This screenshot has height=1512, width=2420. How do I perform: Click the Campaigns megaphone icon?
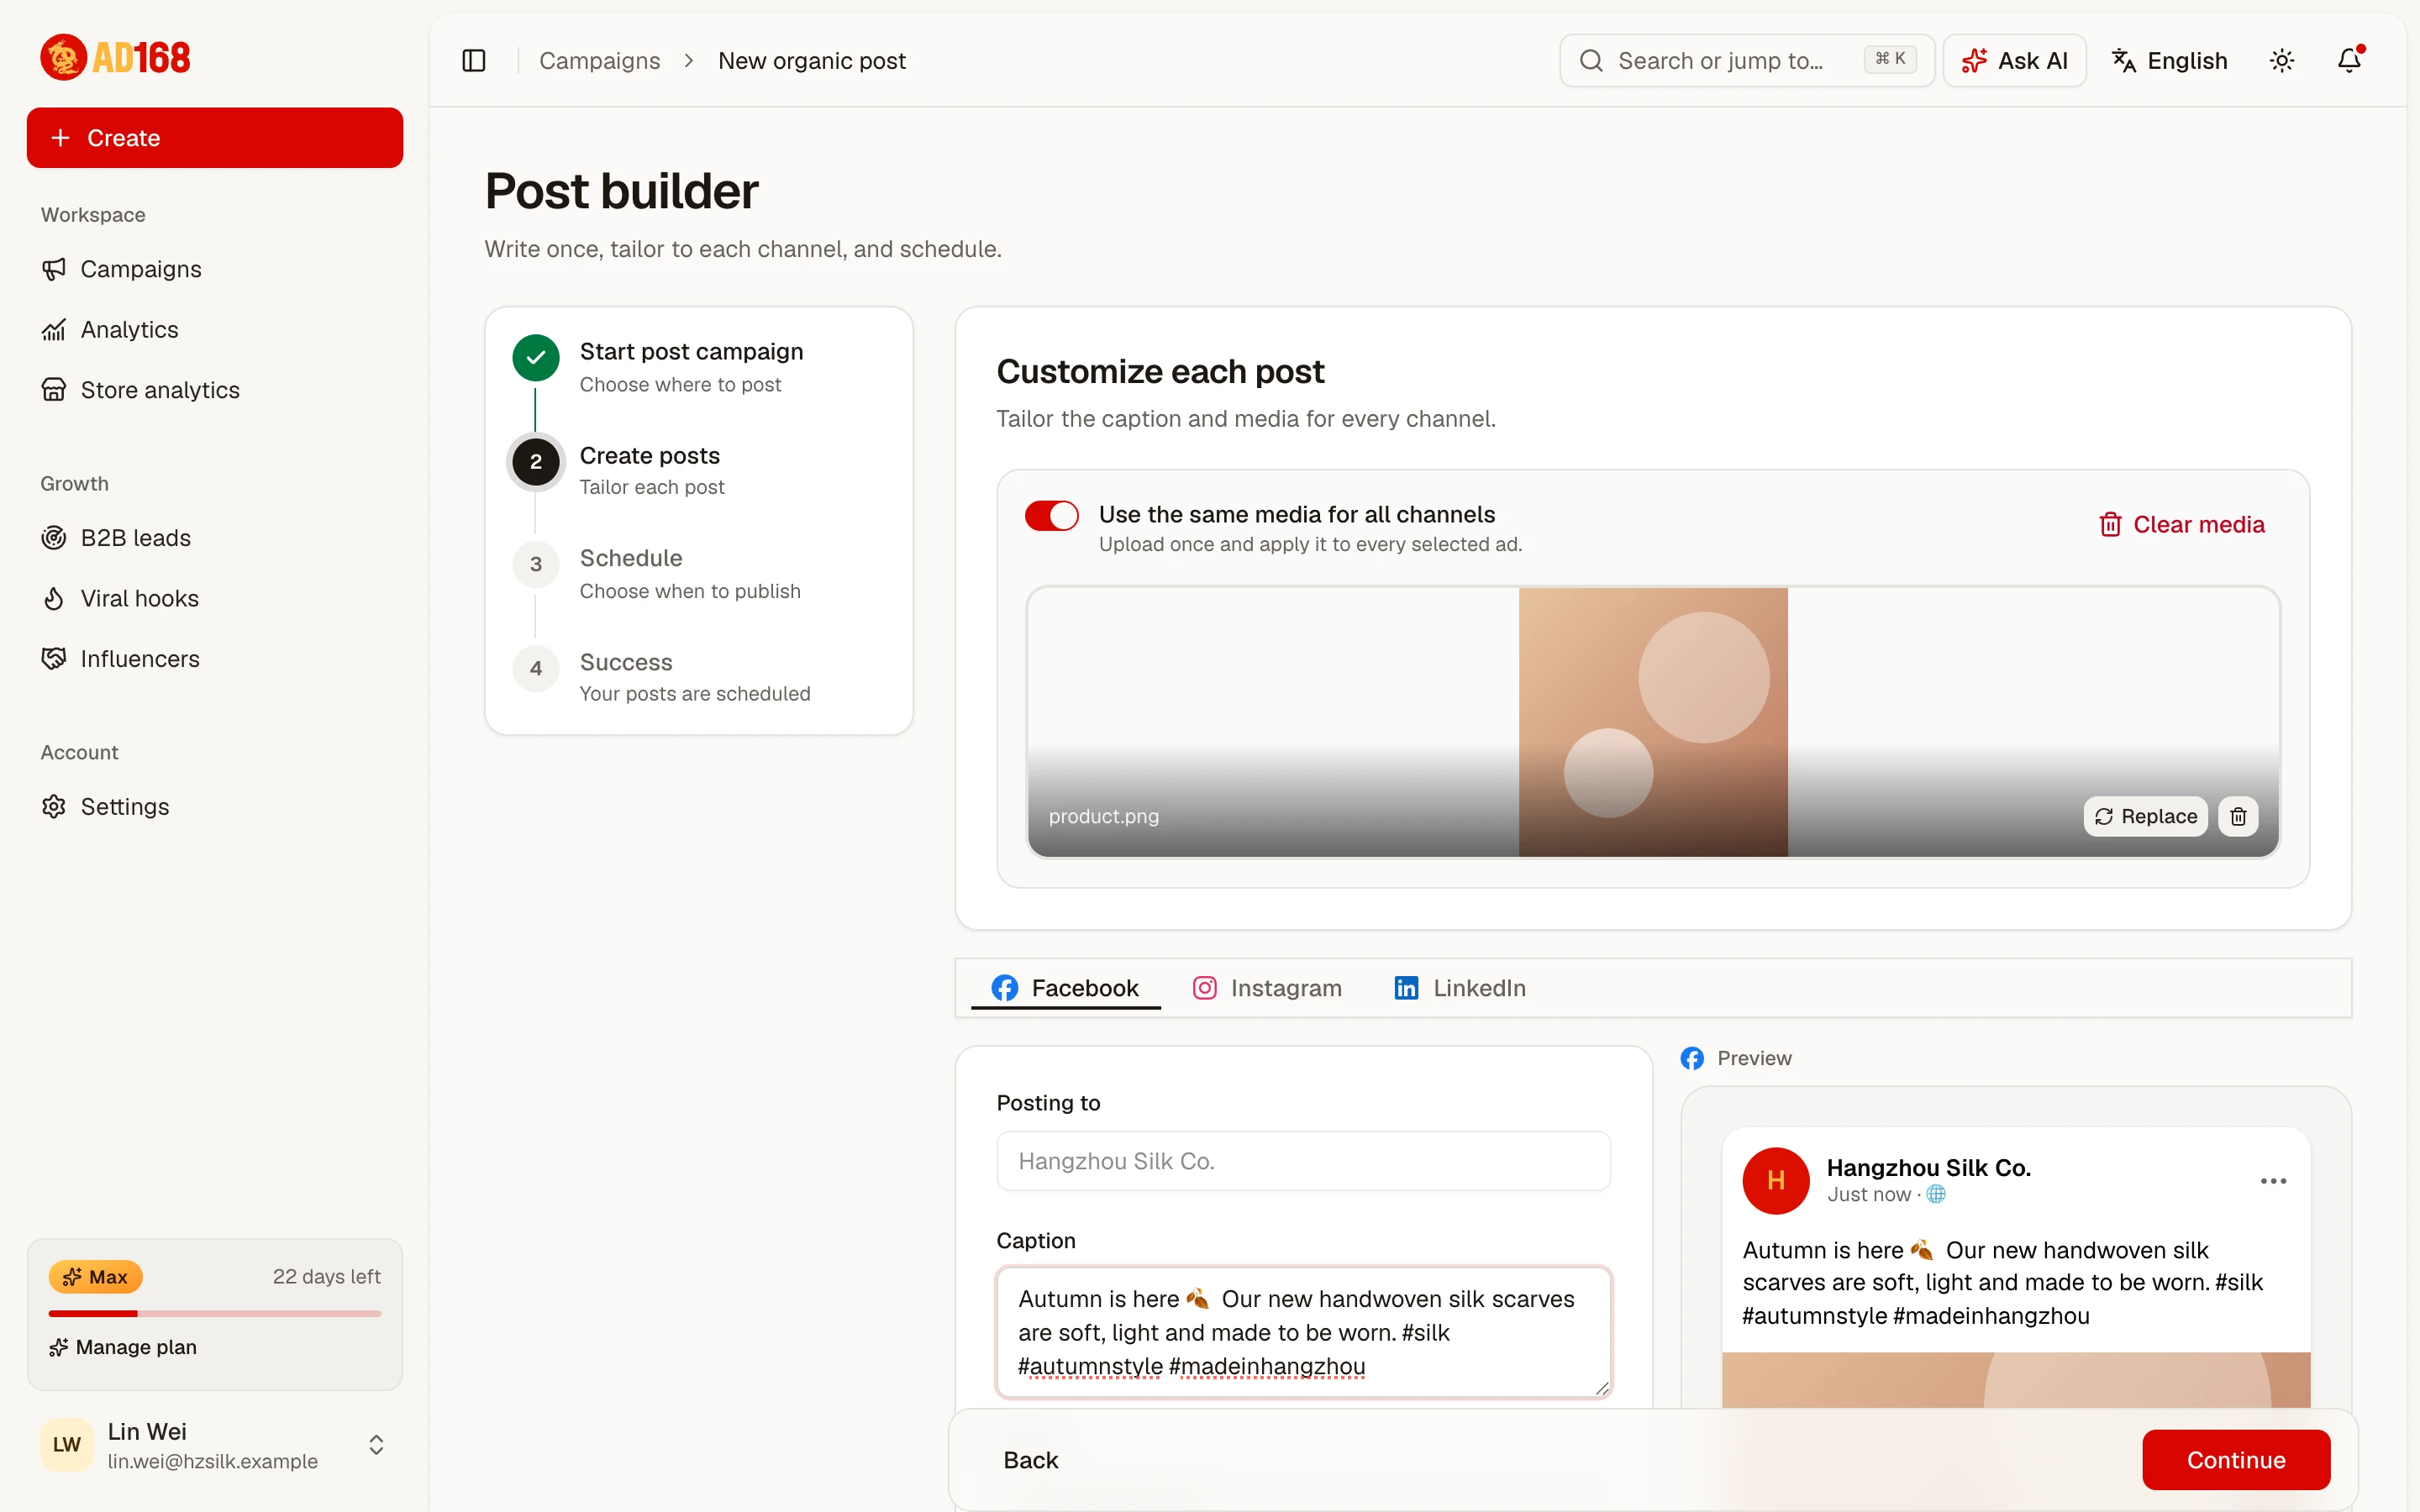click(54, 269)
